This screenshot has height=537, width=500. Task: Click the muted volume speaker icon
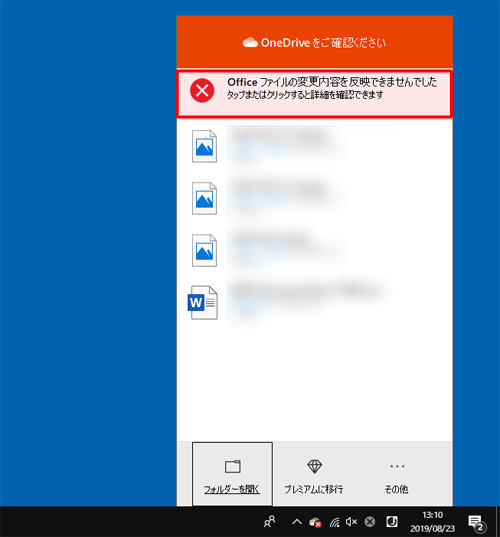click(x=352, y=522)
